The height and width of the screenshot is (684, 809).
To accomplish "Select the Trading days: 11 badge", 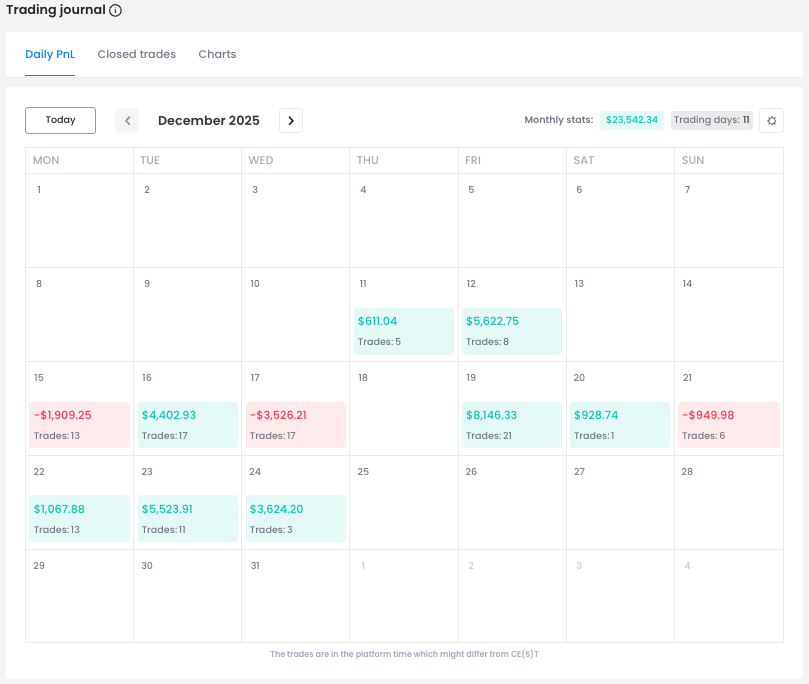I will click(x=711, y=119).
